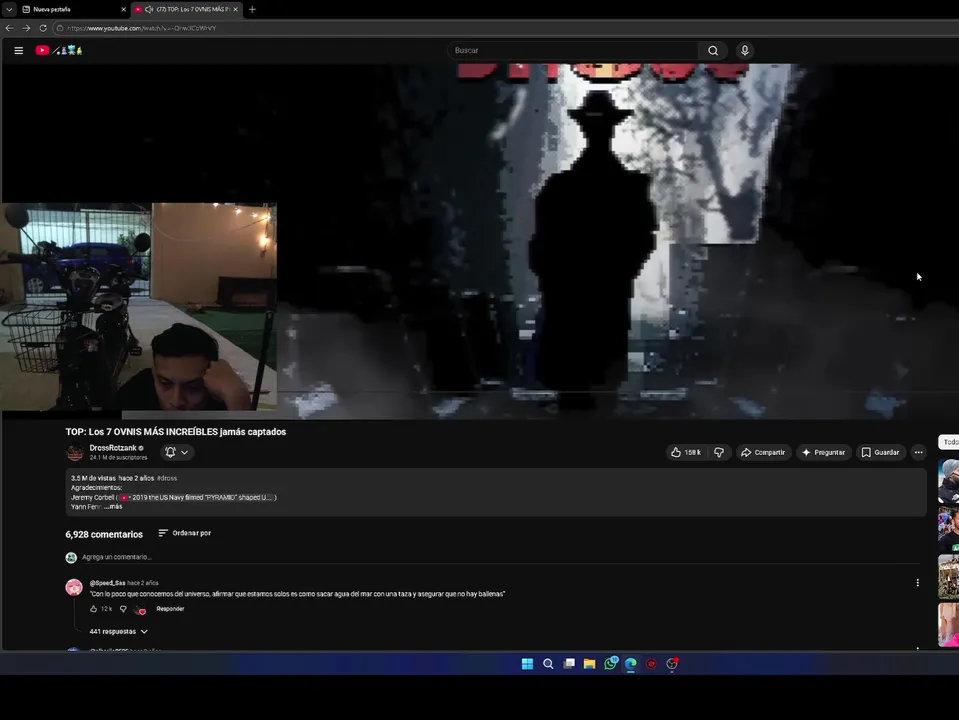Click Responder on @Speed_Sas comment
Image resolution: width=959 pixels, height=720 pixels.
[x=170, y=609]
